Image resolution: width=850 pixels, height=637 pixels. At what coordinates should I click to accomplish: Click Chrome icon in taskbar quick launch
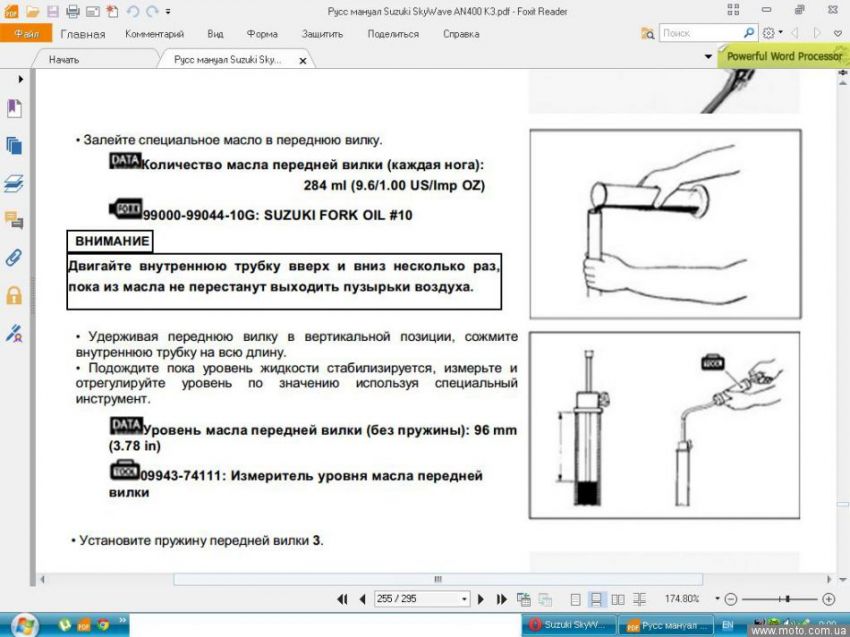[103, 625]
